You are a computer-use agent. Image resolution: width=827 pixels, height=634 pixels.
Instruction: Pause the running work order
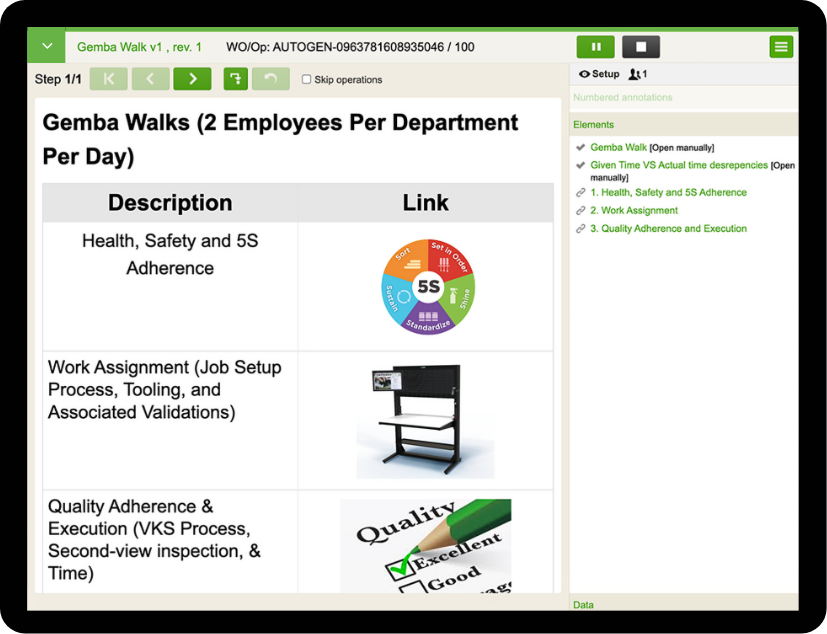tap(596, 47)
